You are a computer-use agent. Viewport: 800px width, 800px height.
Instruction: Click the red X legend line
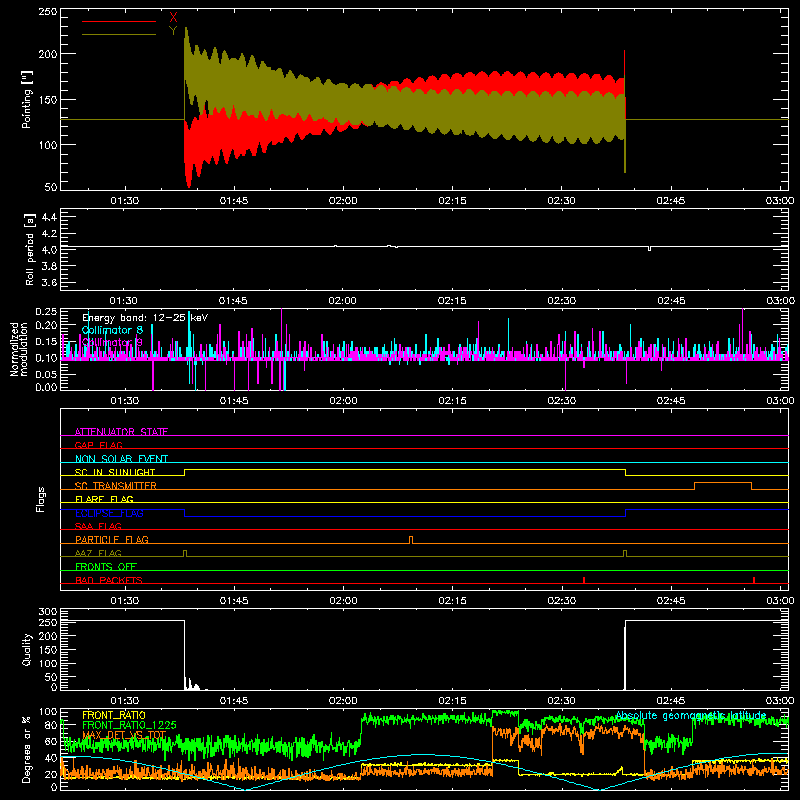pos(119,21)
